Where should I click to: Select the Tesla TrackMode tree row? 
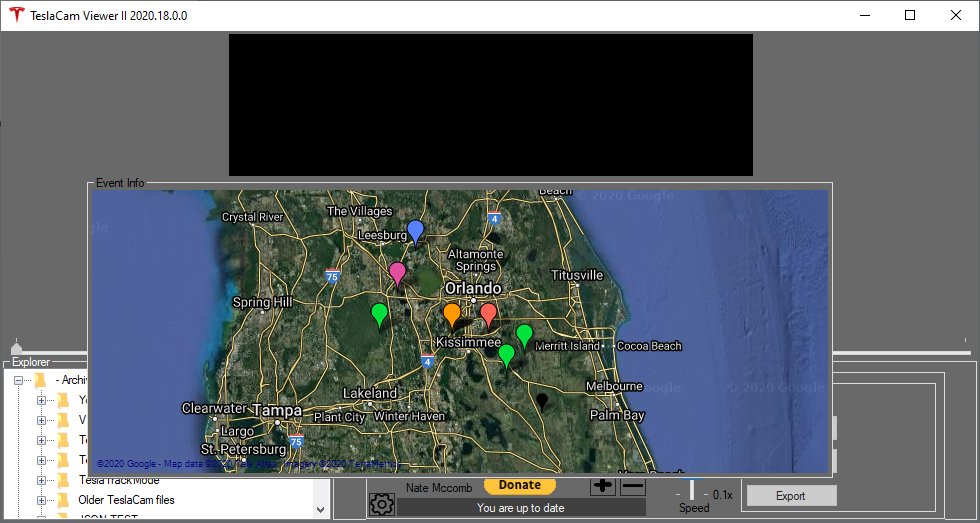click(x=119, y=480)
